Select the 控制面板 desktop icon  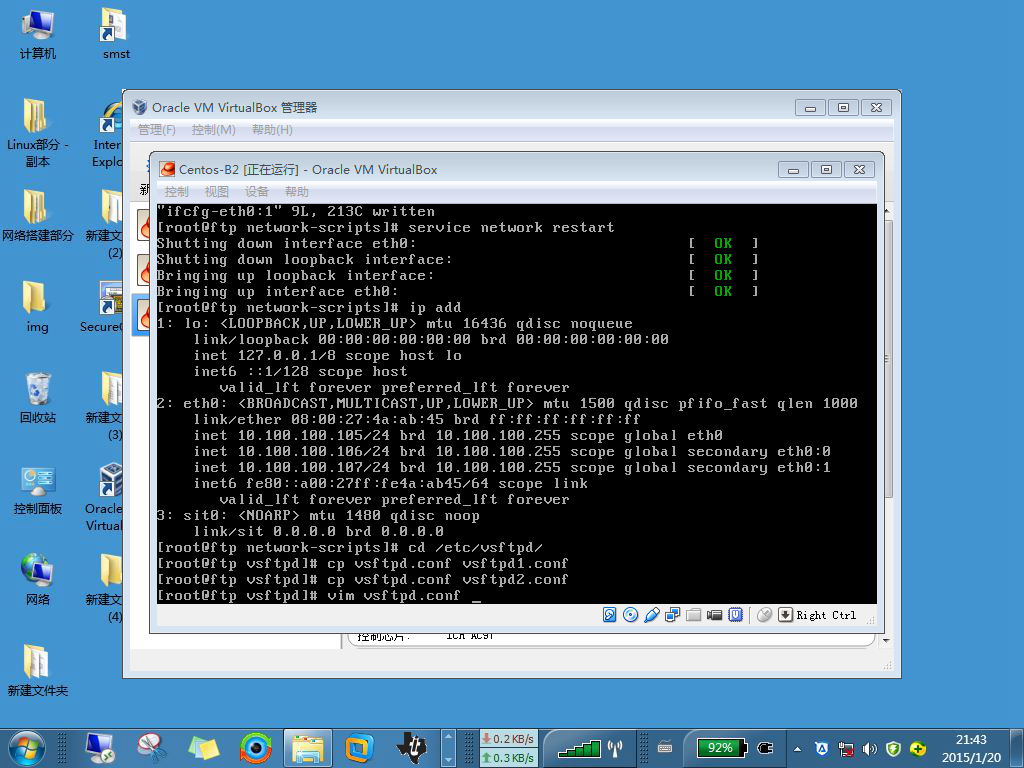click(38, 488)
